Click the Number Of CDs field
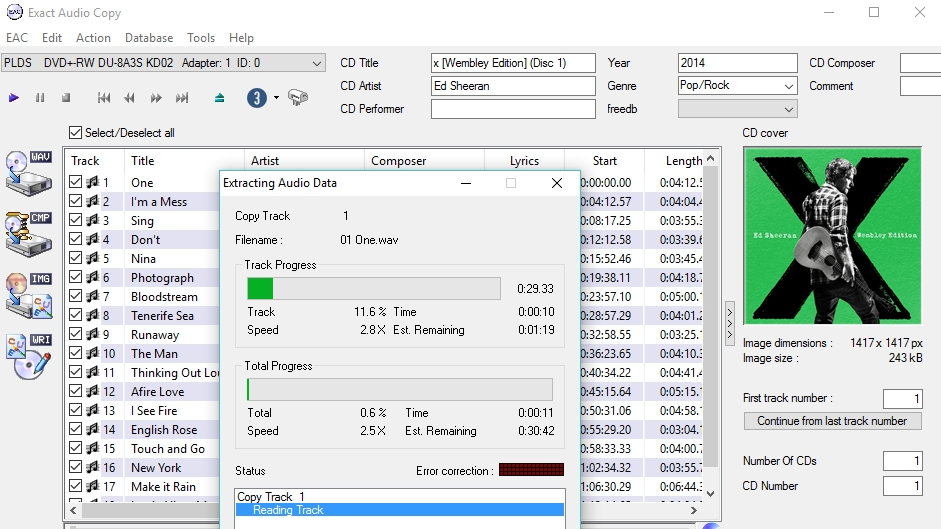 [x=903, y=461]
